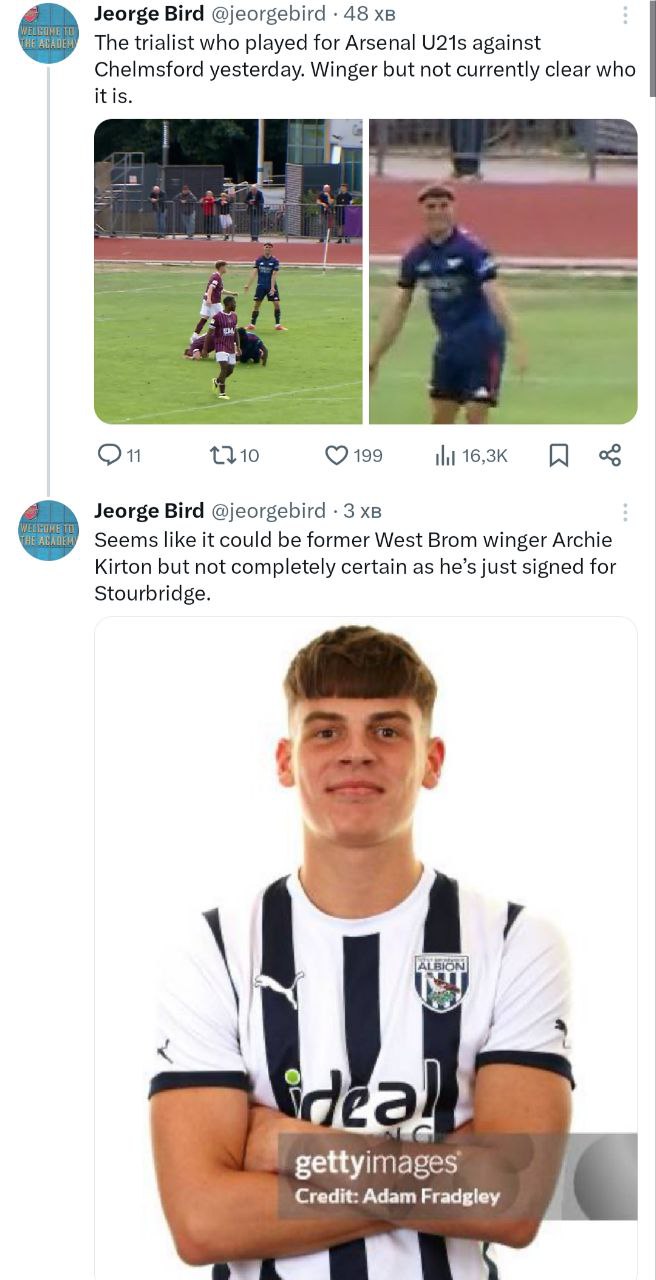This screenshot has height=1280, width=656.
Task: Open the right close-up trialist photo
Action: pos(503,271)
